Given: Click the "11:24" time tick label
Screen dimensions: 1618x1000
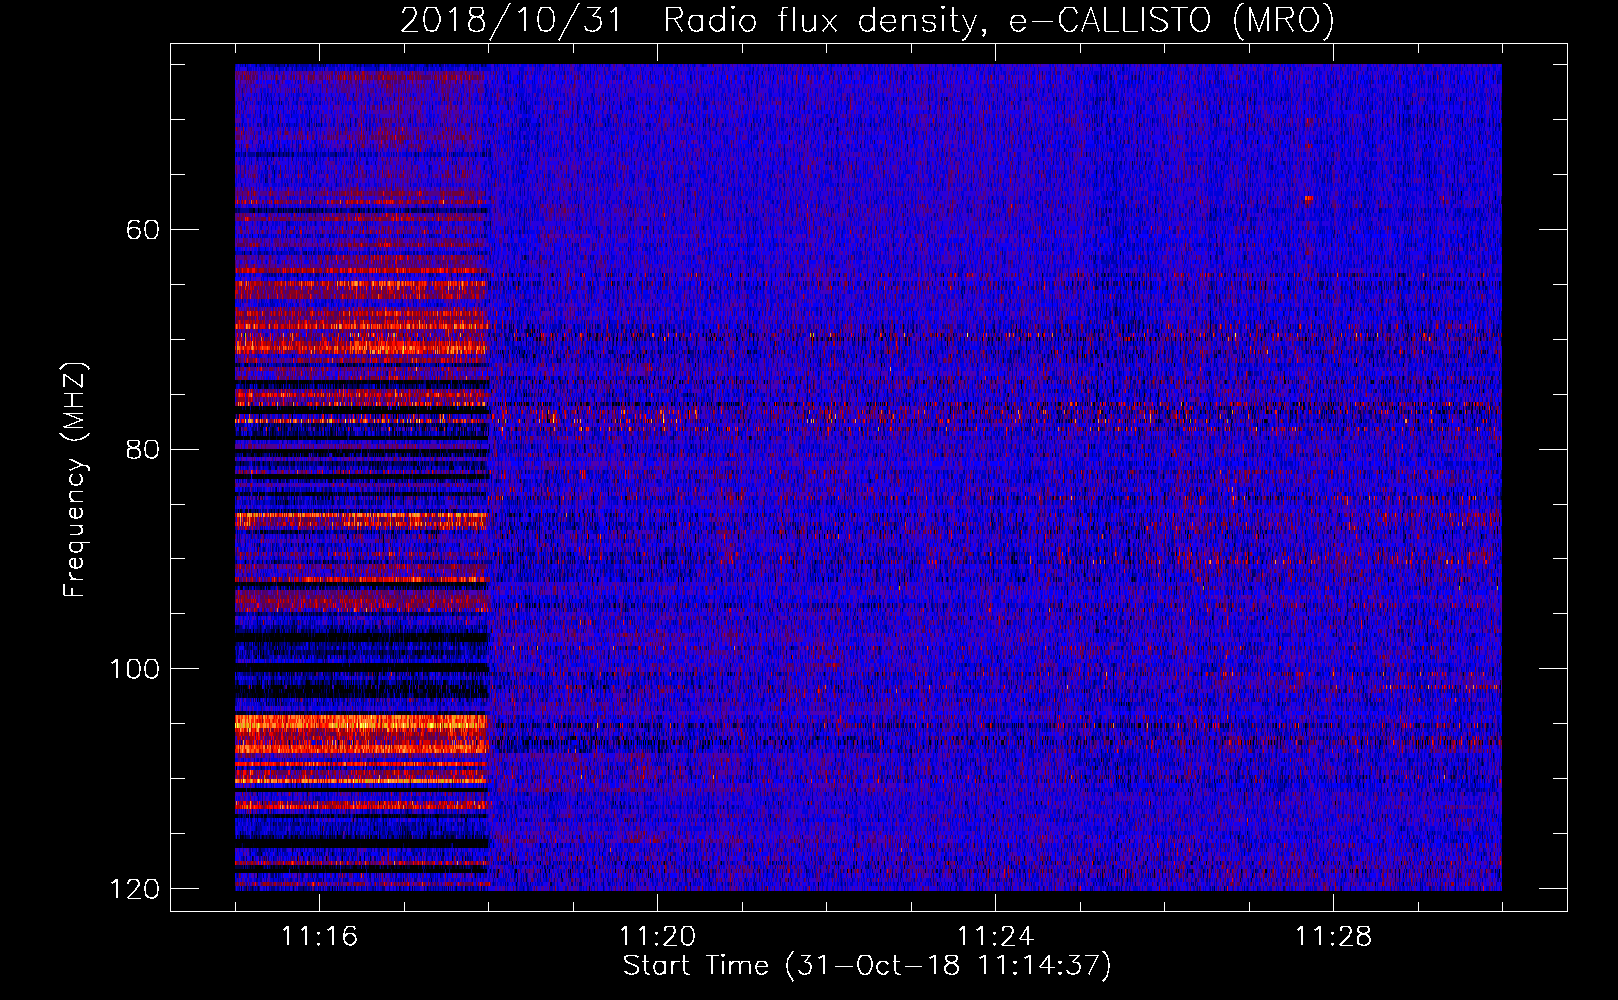Looking at the screenshot, I should click(x=995, y=937).
